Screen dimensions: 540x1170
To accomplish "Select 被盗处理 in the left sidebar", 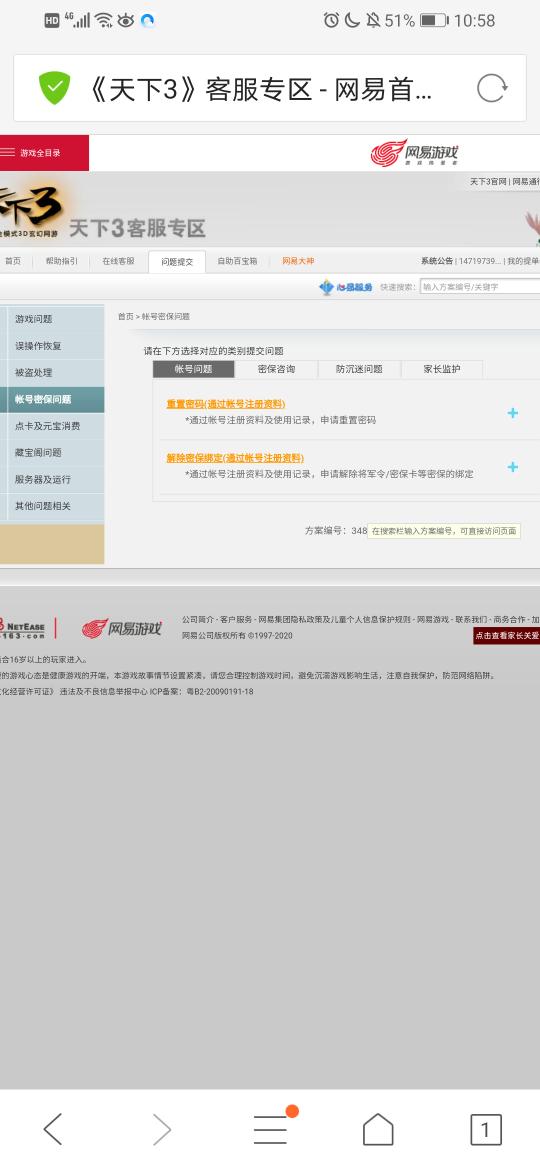I will click(x=52, y=372).
